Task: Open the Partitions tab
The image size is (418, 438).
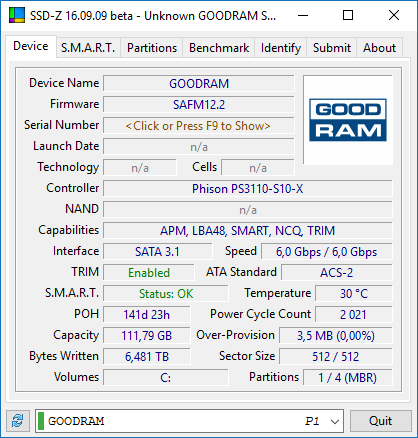Action: click(152, 48)
